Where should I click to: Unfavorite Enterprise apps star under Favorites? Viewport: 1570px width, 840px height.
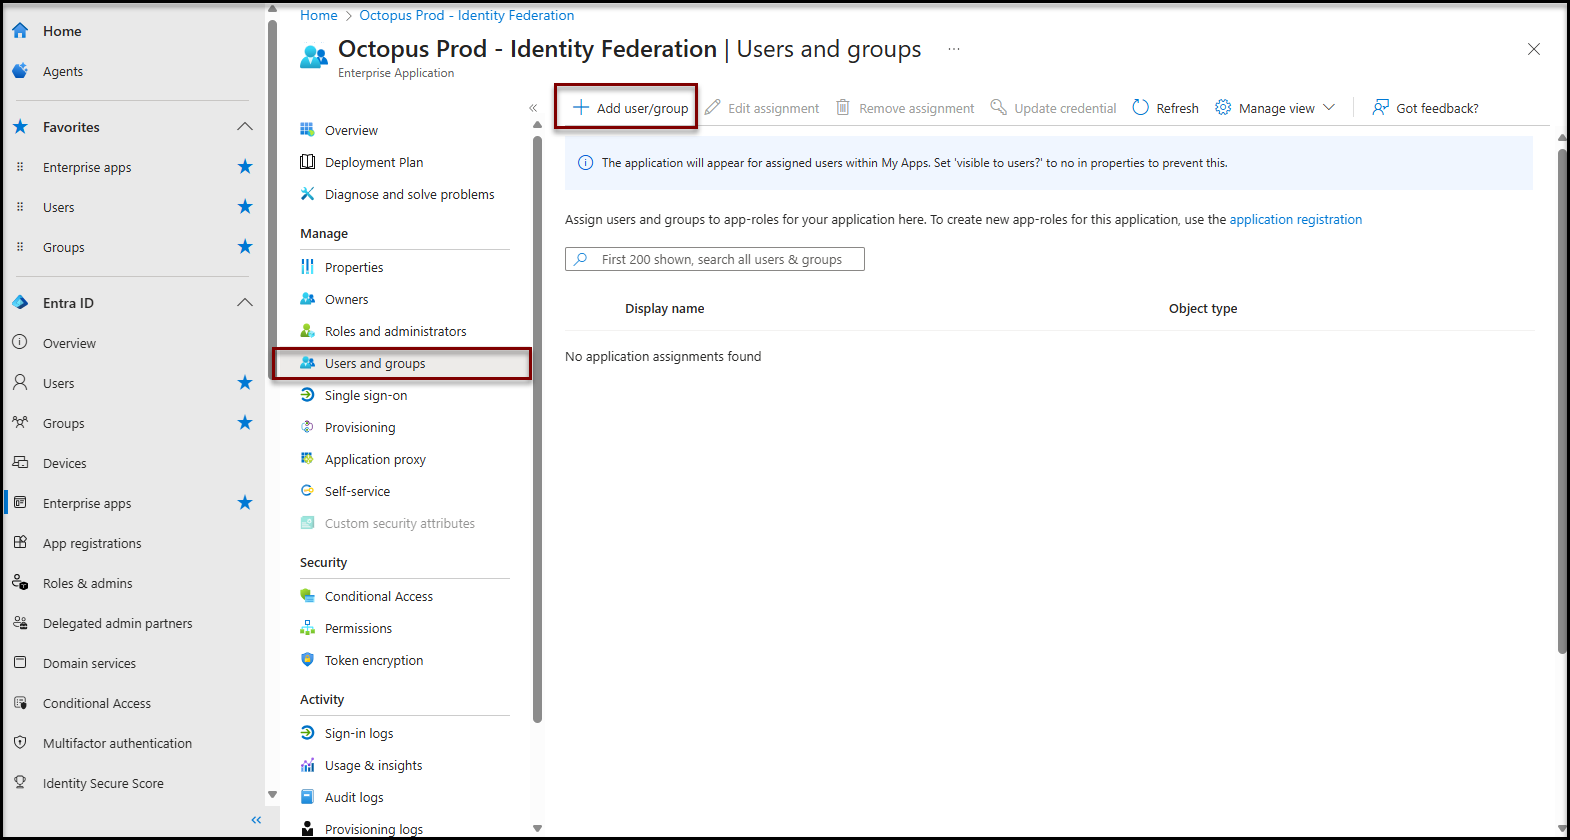[x=245, y=167]
